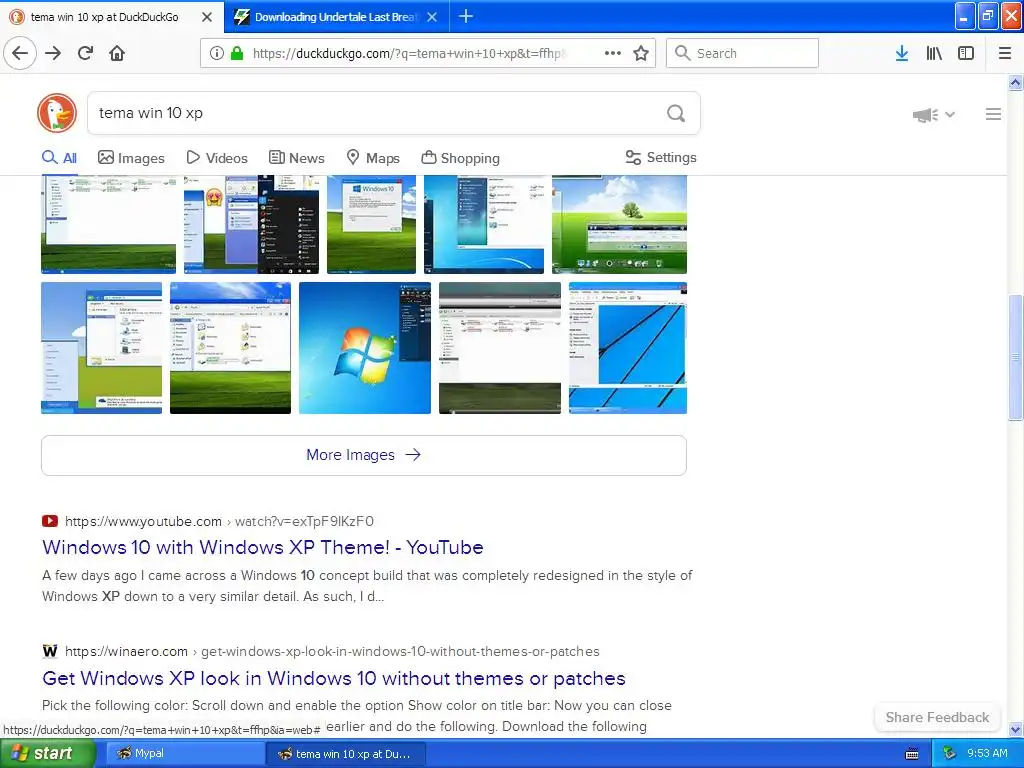This screenshot has width=1024, height=768.
Task: Click the system tray notification icon
Action: pos(950,754)
